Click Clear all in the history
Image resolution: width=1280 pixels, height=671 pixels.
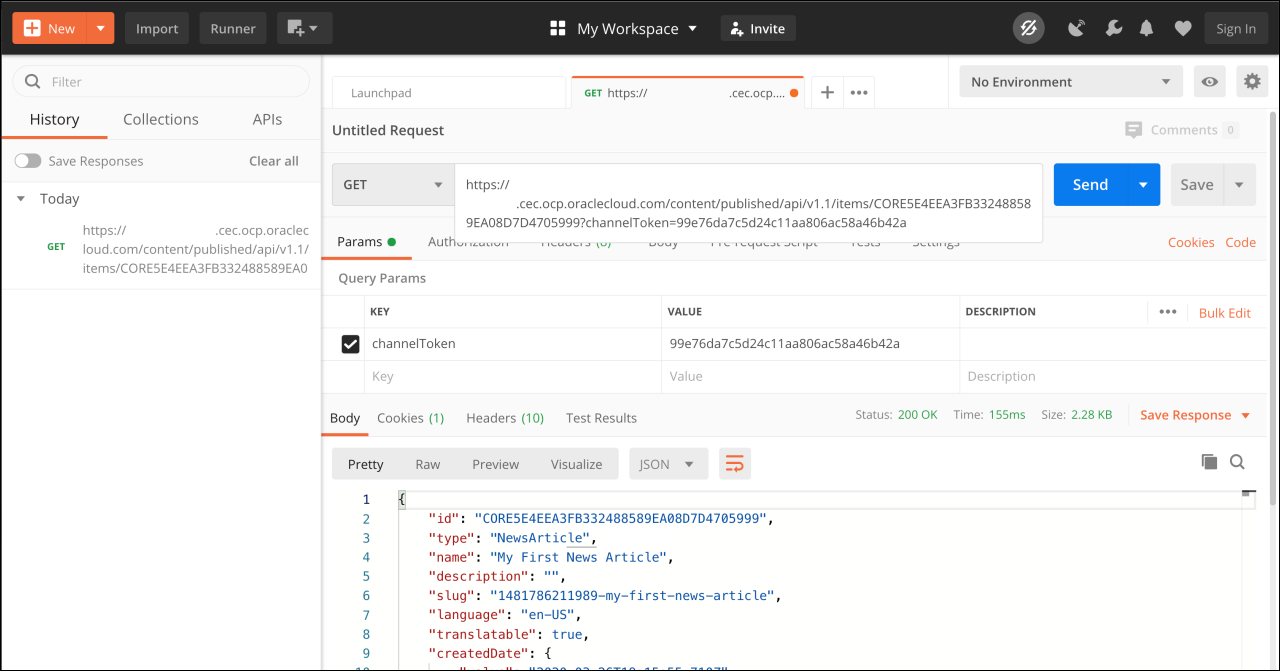pos(274,161)
